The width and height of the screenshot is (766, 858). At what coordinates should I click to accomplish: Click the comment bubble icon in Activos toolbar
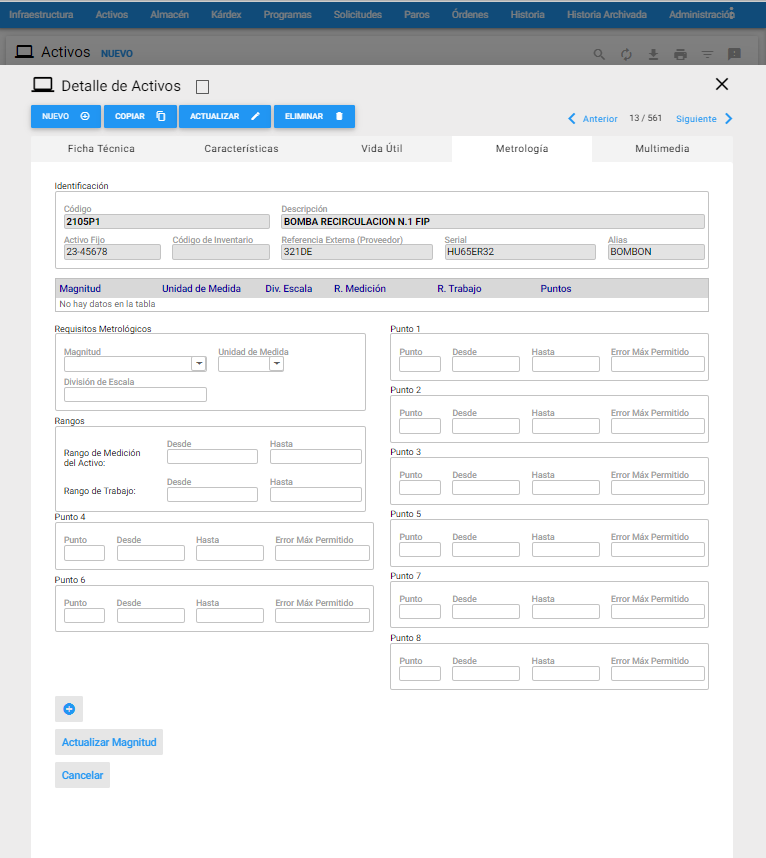click(734, 54)
